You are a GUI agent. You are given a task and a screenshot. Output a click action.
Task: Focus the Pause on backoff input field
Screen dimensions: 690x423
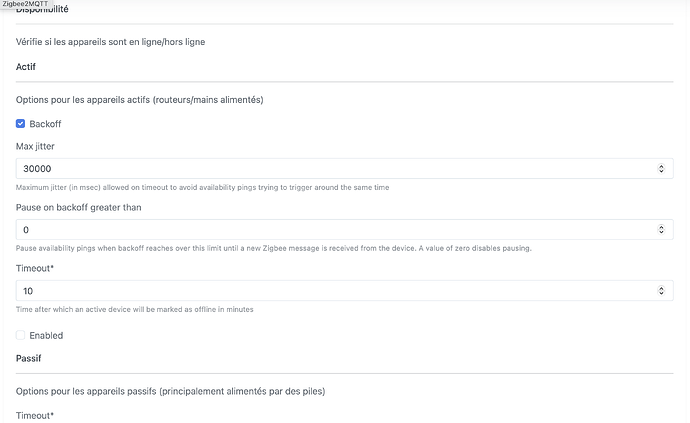coord(330,230)
